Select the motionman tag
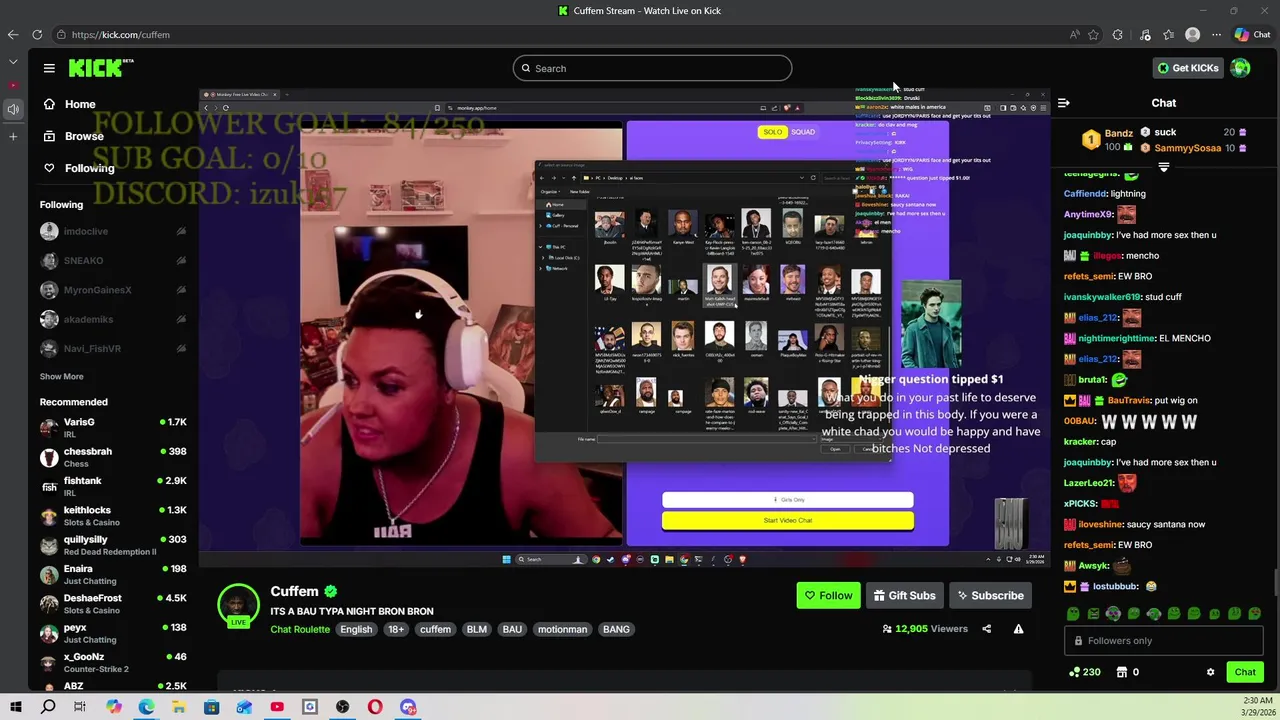Screen dimensions: 1280x720 pos(562,629)
